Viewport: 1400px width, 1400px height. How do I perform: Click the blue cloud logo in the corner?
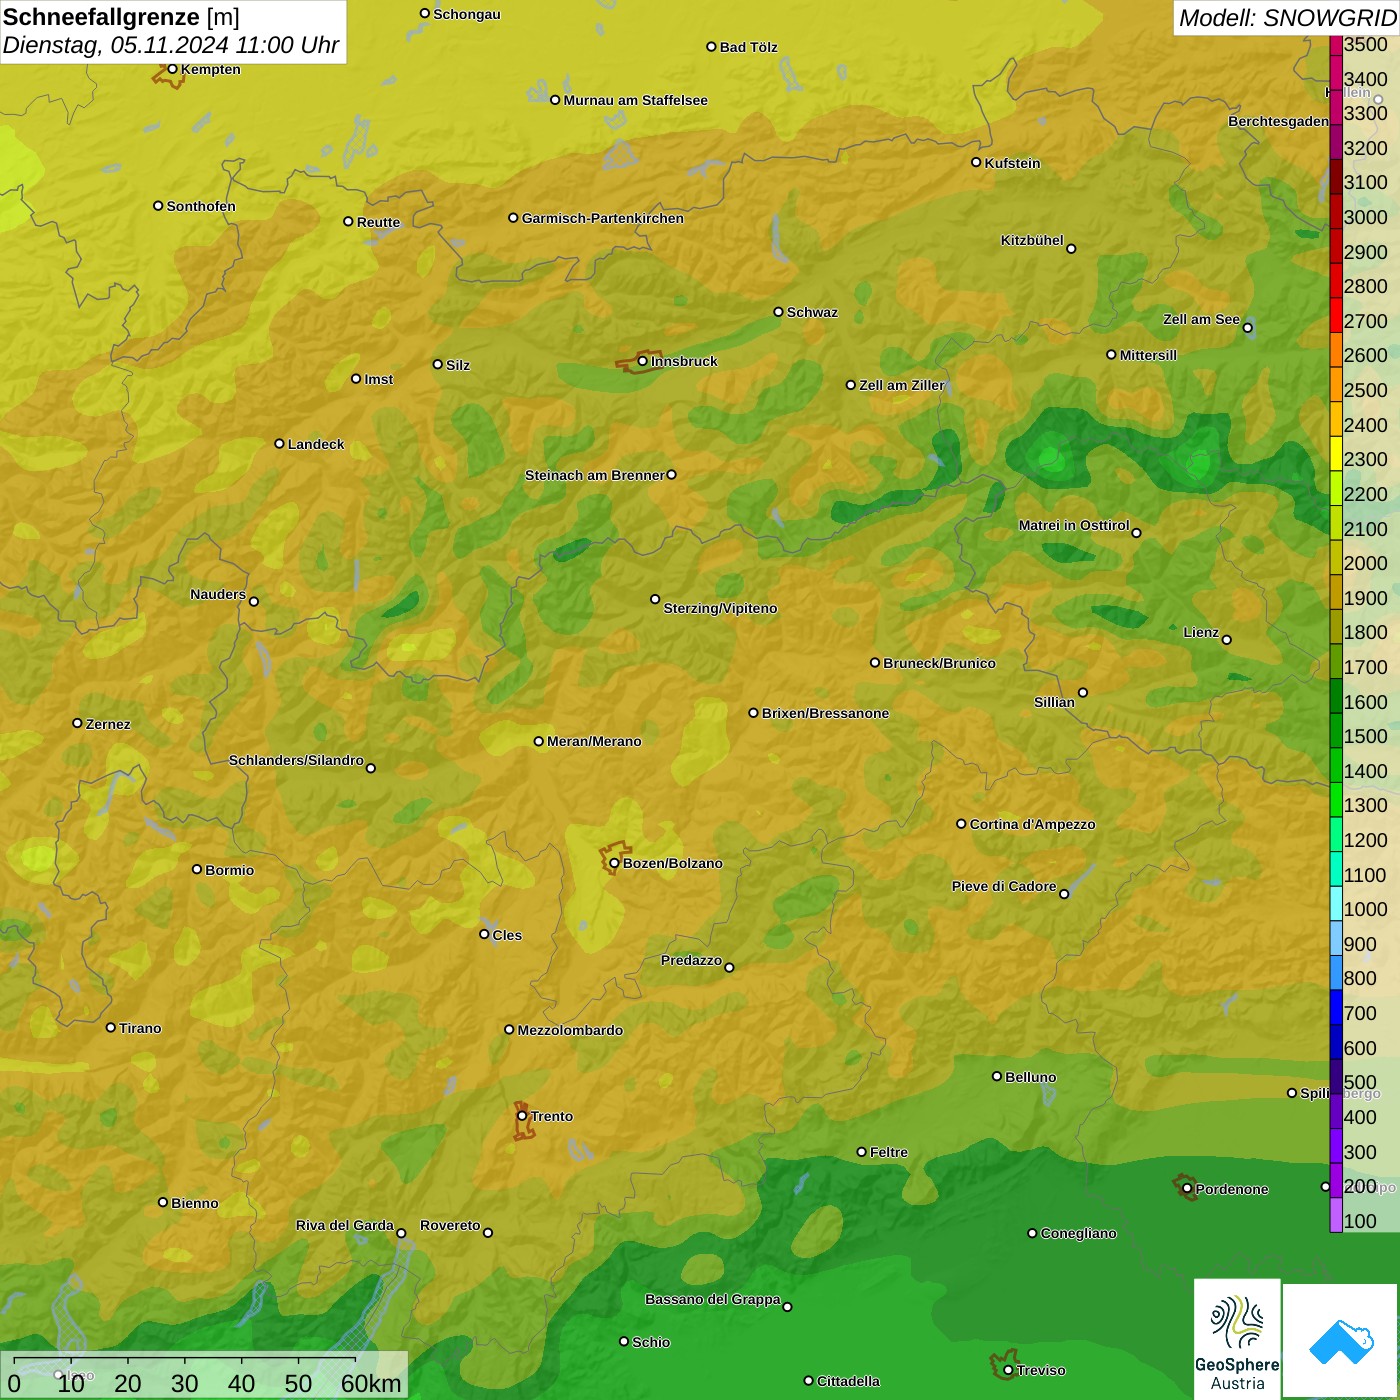(1340, 1340)
